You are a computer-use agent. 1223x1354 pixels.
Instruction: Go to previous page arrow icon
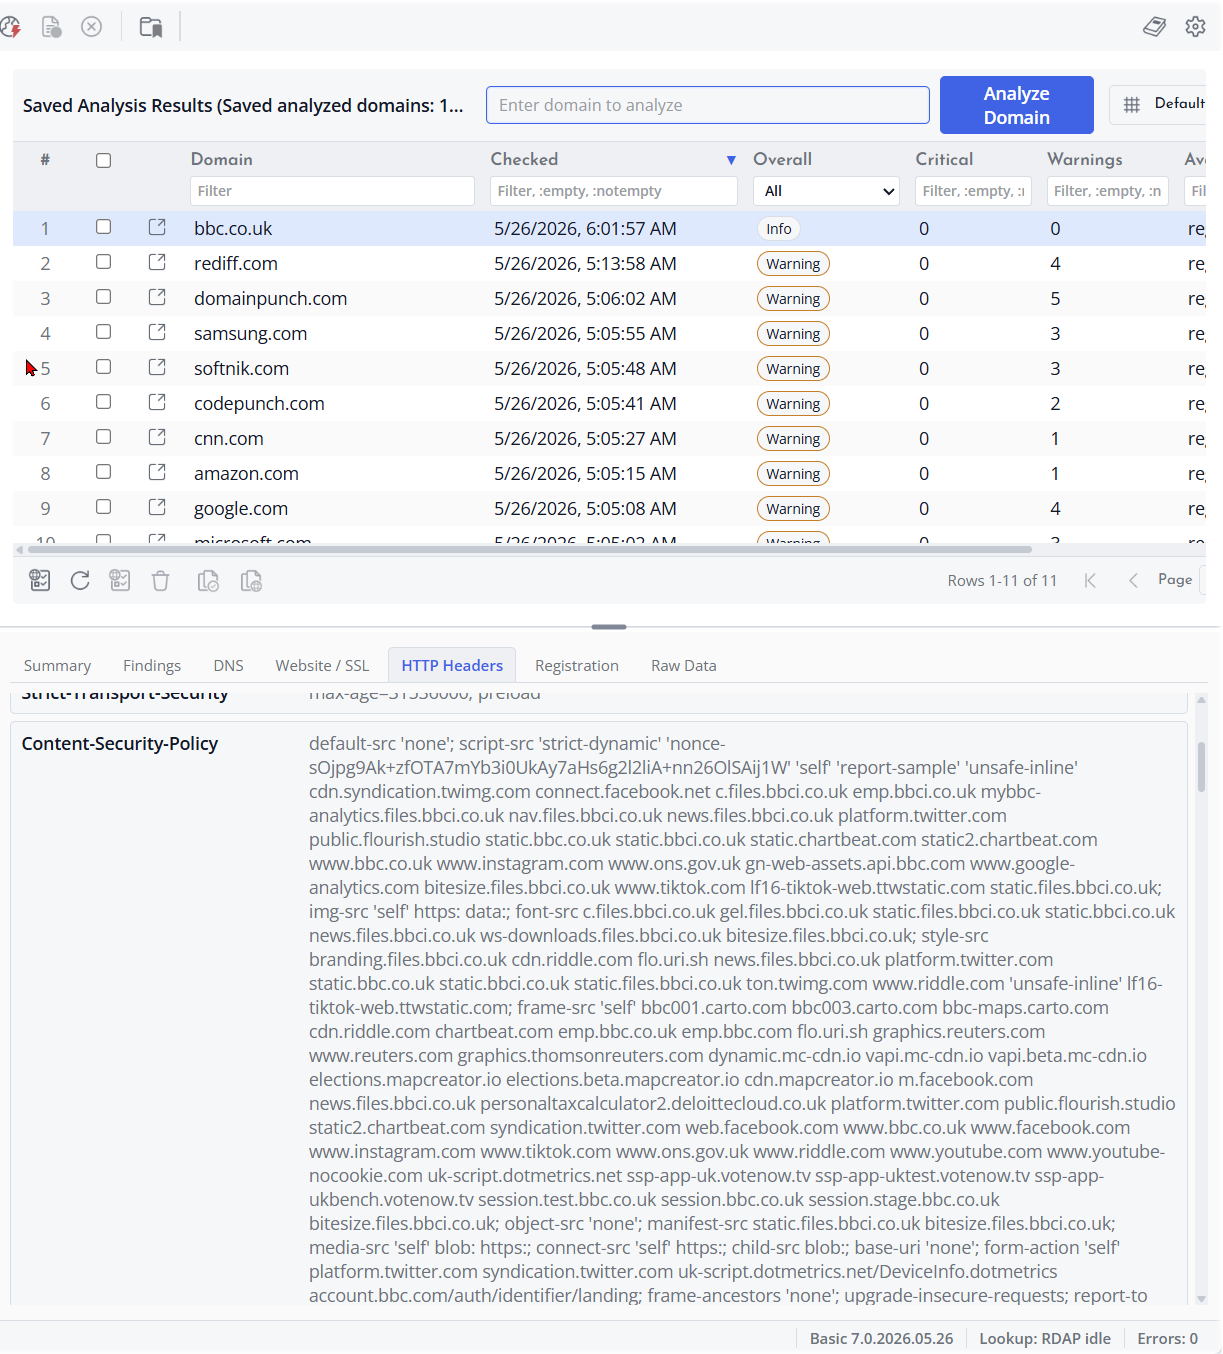pyautogui.click(x=1133, y=580)
